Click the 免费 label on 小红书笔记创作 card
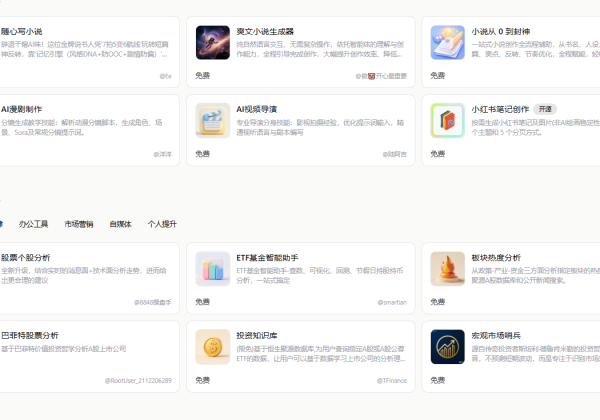Viewport: 600px width, 420px height. pos(437,154)
